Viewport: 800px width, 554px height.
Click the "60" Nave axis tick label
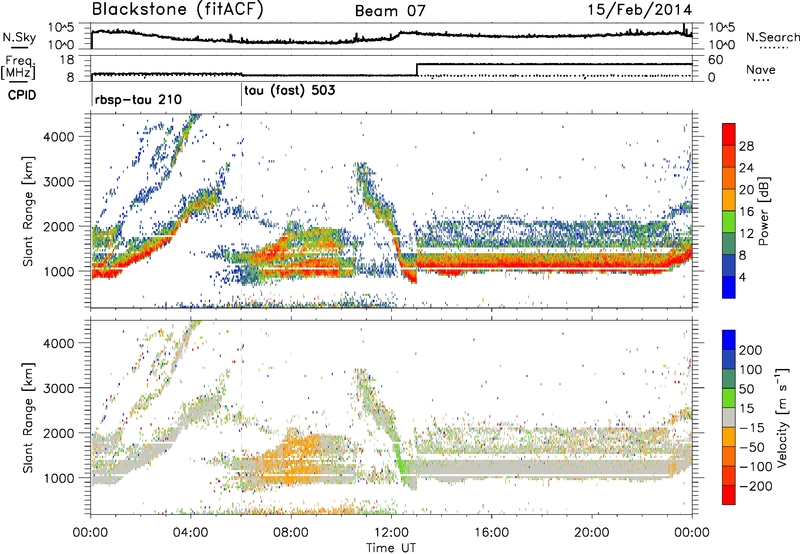pos(716,60)
